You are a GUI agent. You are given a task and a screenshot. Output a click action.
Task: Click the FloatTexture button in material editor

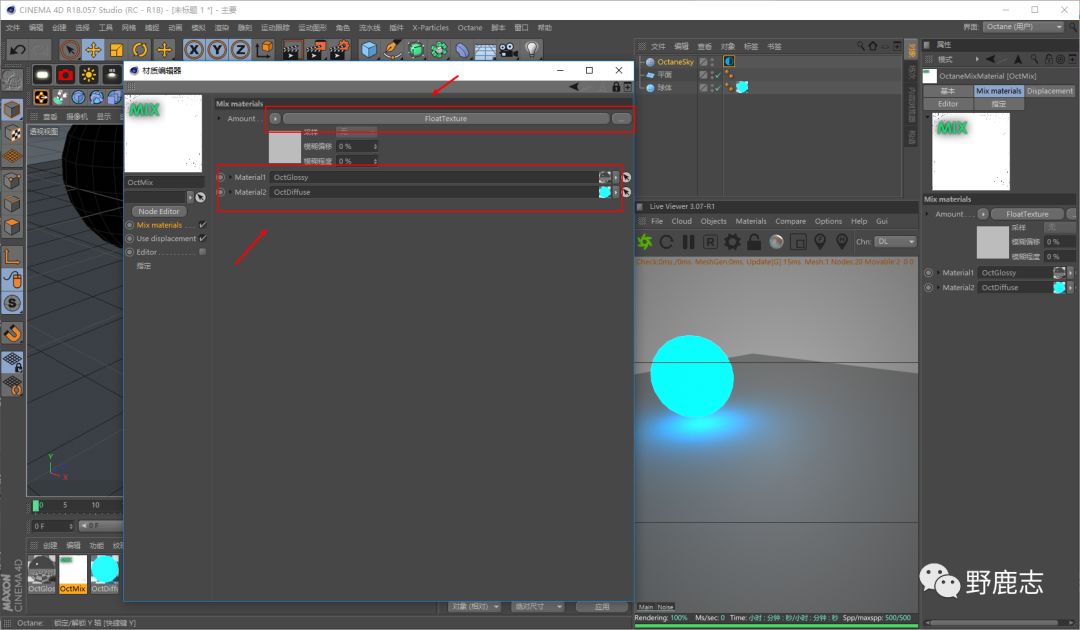[x=445, y=119]
